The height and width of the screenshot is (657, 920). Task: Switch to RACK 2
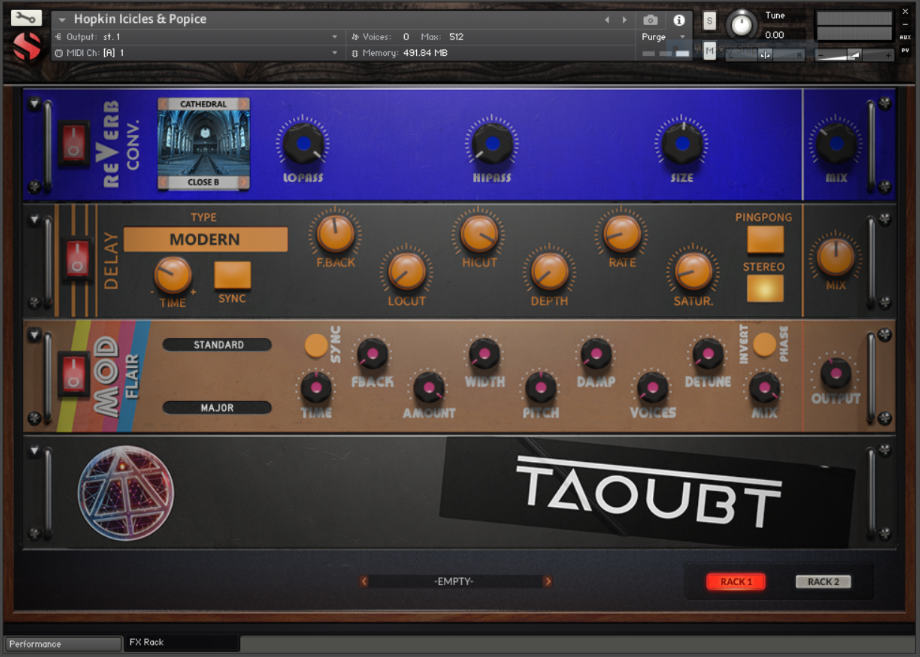pos(822,582)
